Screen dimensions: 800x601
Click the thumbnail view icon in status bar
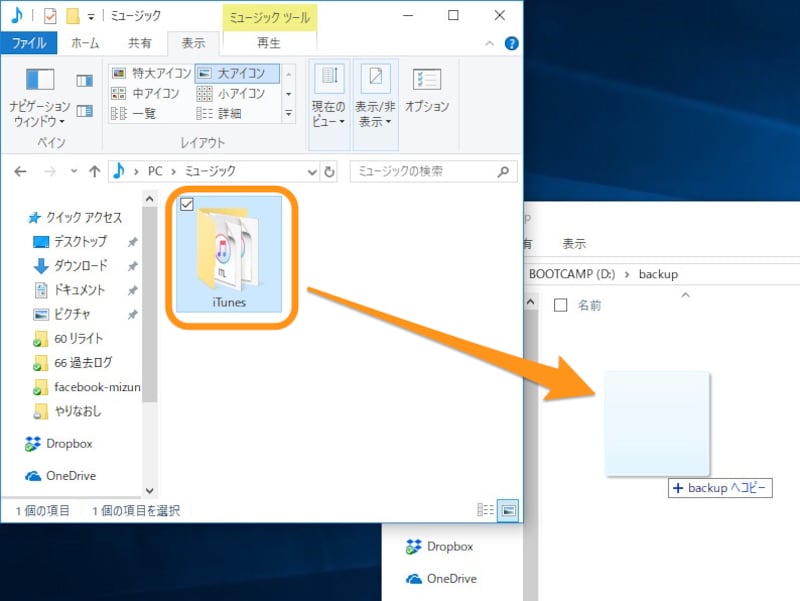pyautogui.click(x=508, y=510)
